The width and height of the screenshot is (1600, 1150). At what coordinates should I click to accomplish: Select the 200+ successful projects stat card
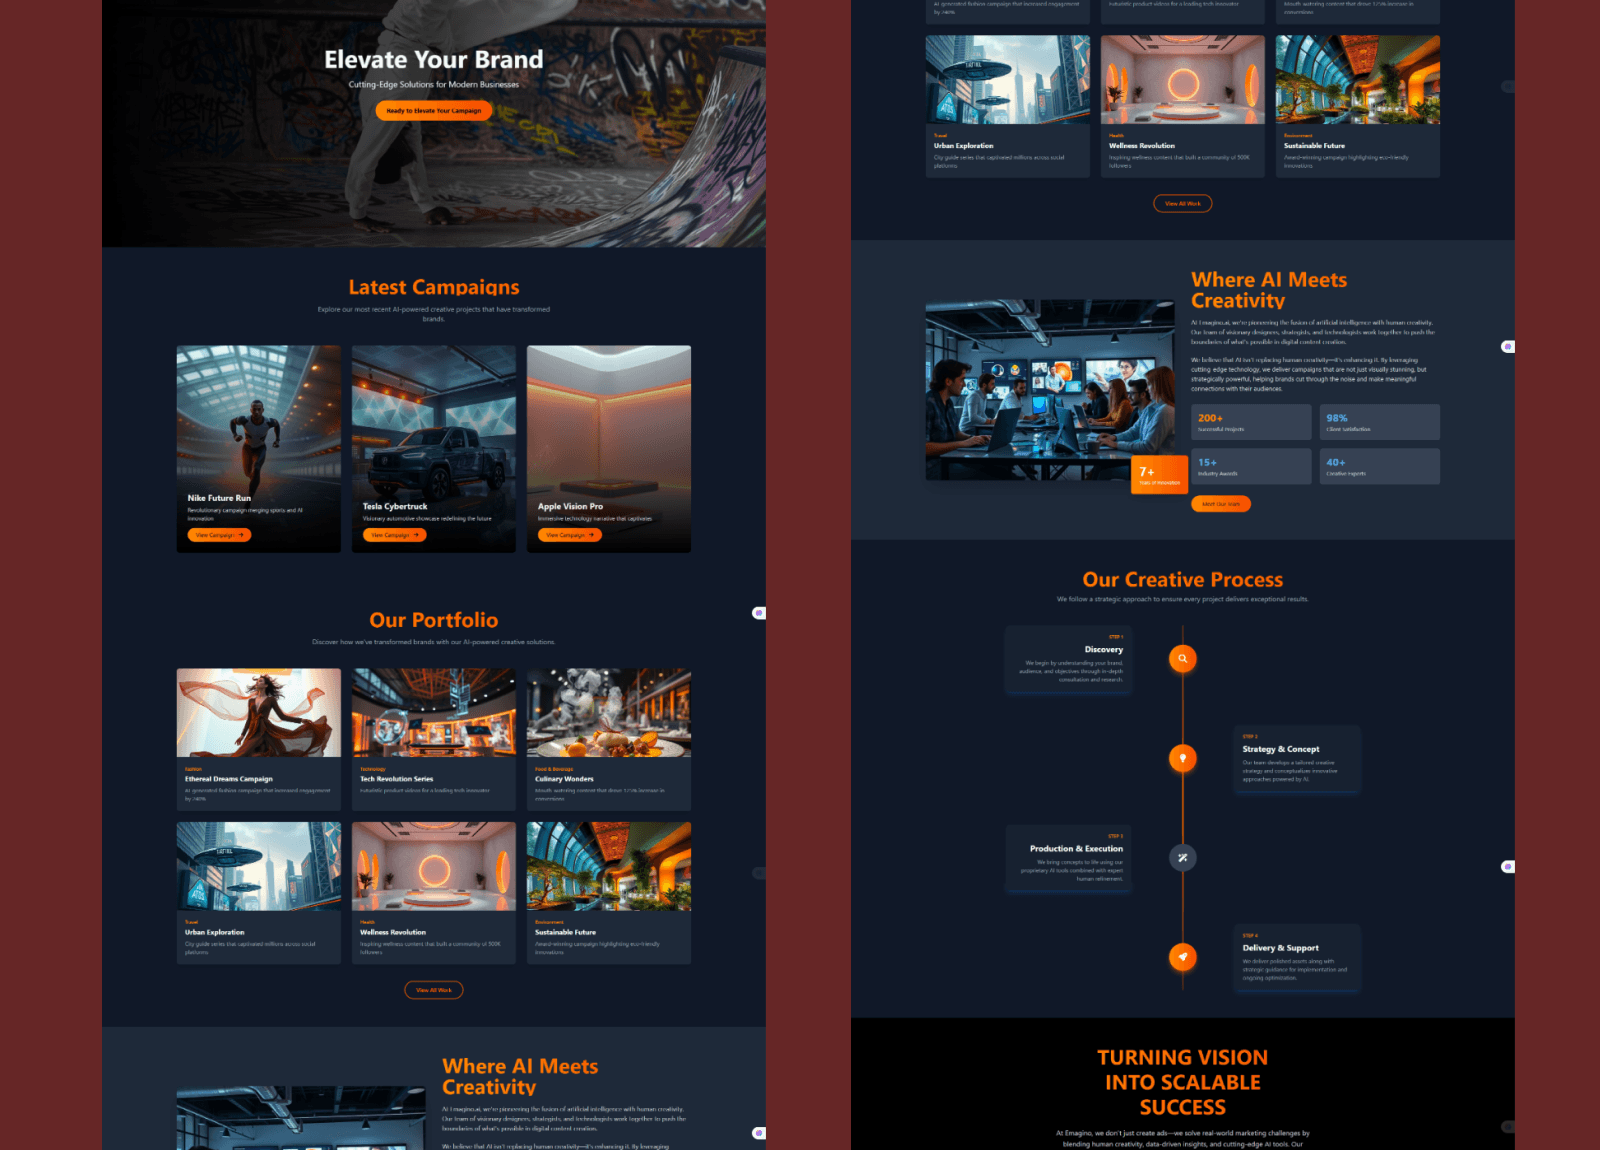tap(1251, 422)
